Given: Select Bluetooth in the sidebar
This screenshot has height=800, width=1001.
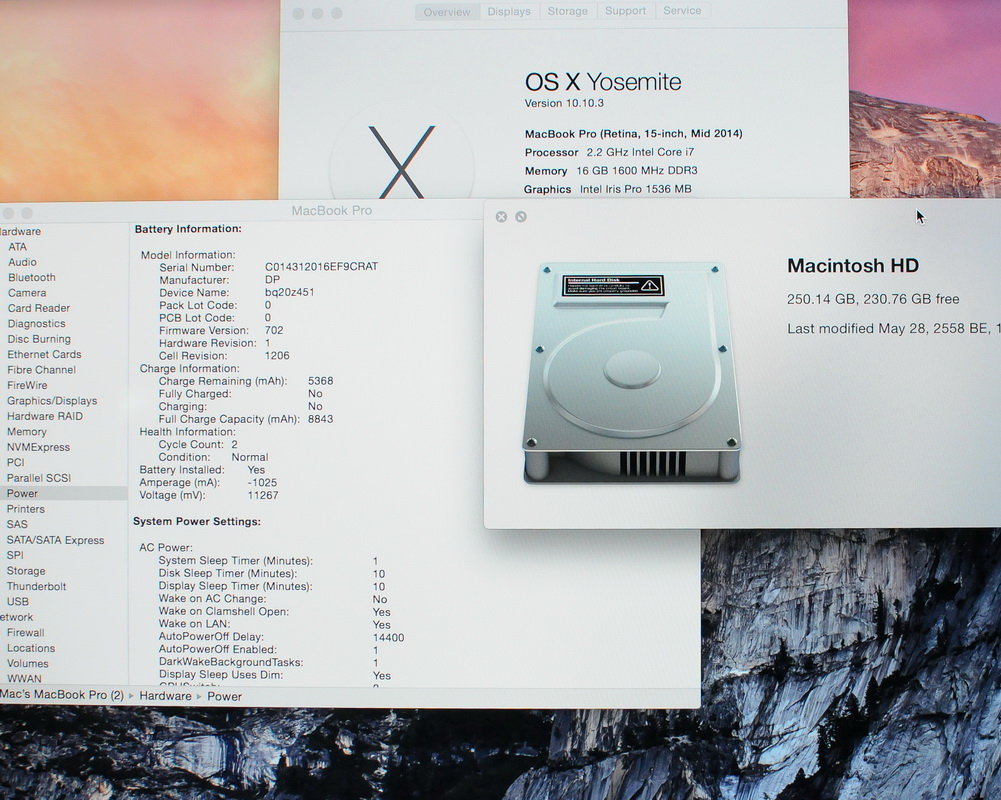Looking at the screenshot, I should 32,278.
